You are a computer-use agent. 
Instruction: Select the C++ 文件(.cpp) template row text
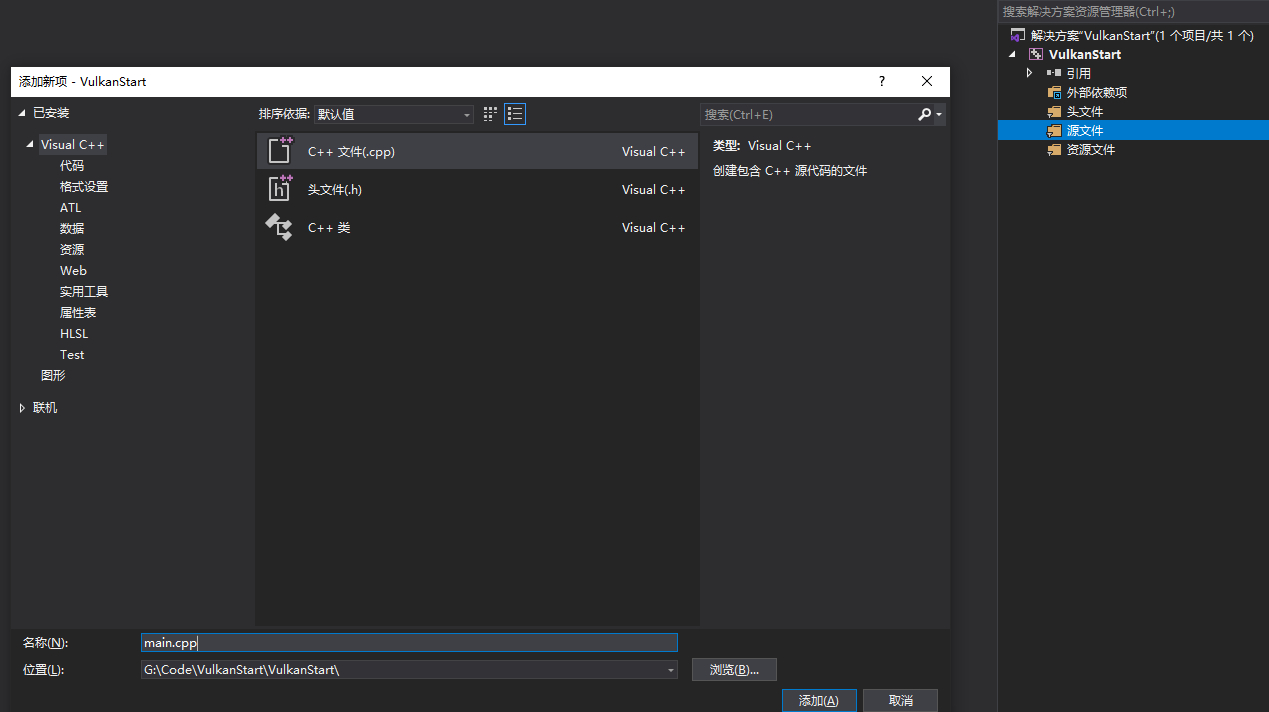[351, 152]
